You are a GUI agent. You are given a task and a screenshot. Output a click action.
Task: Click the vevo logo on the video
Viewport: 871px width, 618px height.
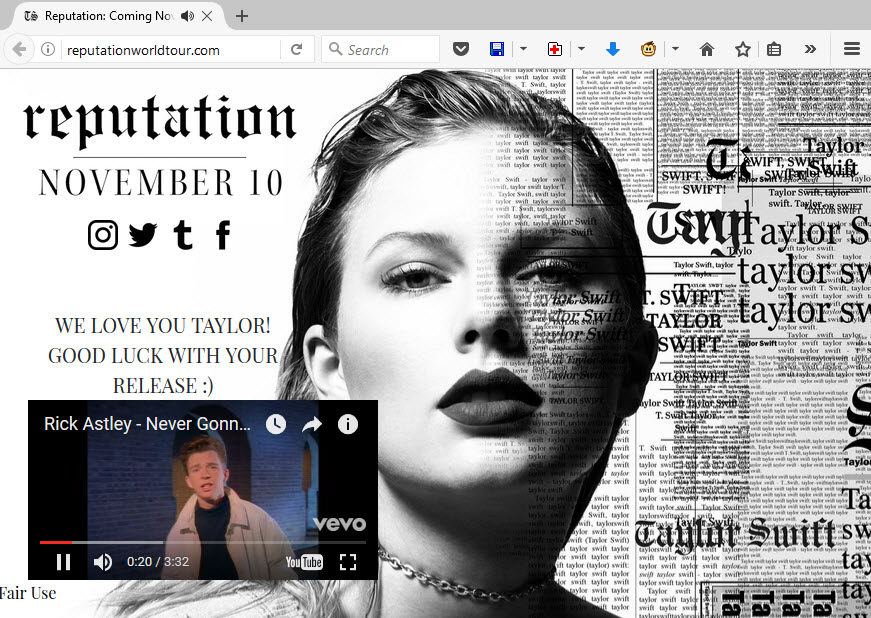339,524
